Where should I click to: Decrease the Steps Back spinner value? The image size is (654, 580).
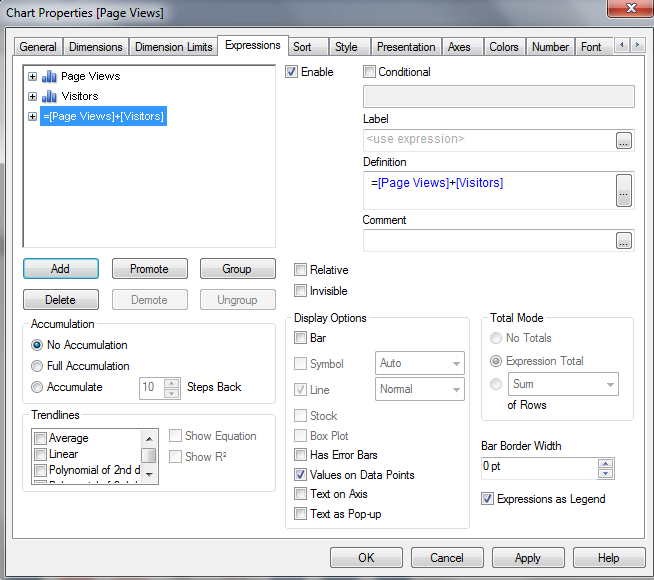[171, 393]
